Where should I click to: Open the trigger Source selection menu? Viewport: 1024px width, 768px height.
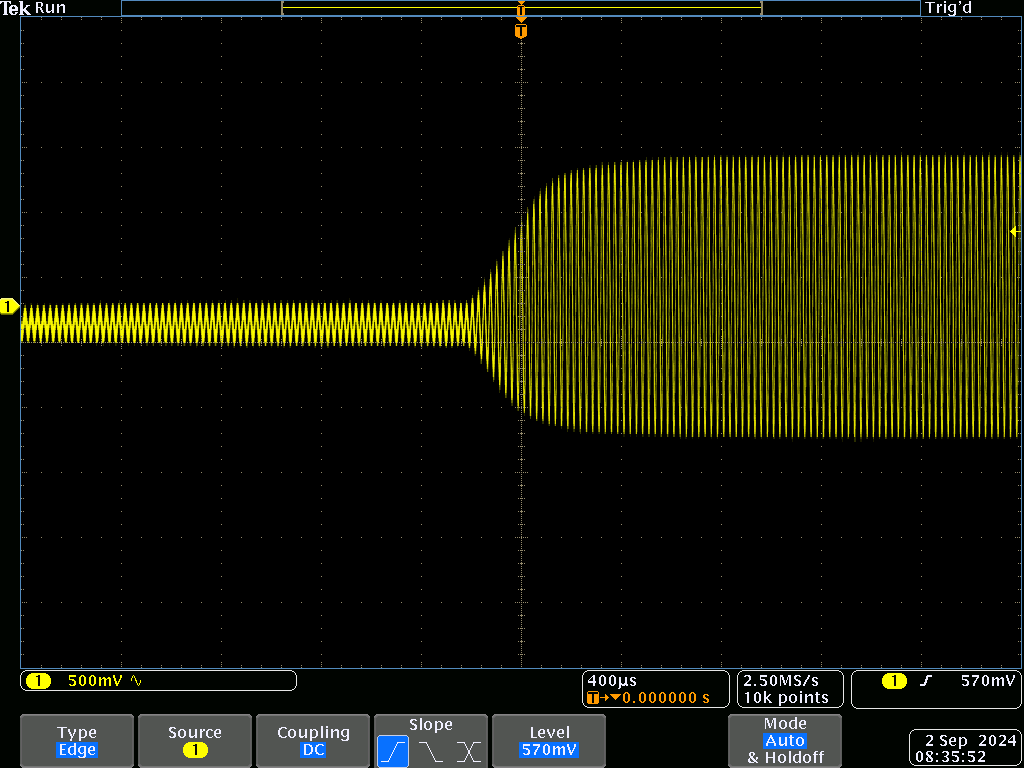tap(195, 740)
